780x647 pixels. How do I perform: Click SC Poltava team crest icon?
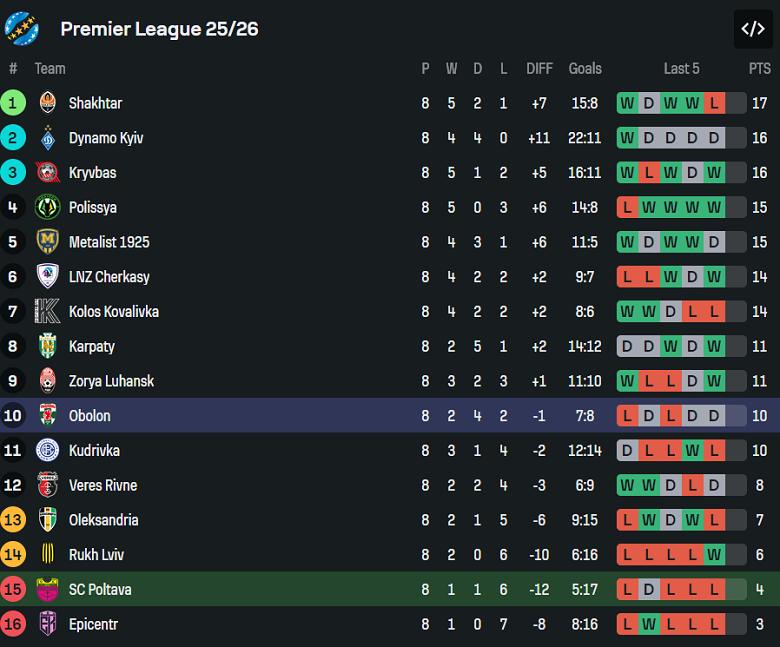[x=48, y=590]
